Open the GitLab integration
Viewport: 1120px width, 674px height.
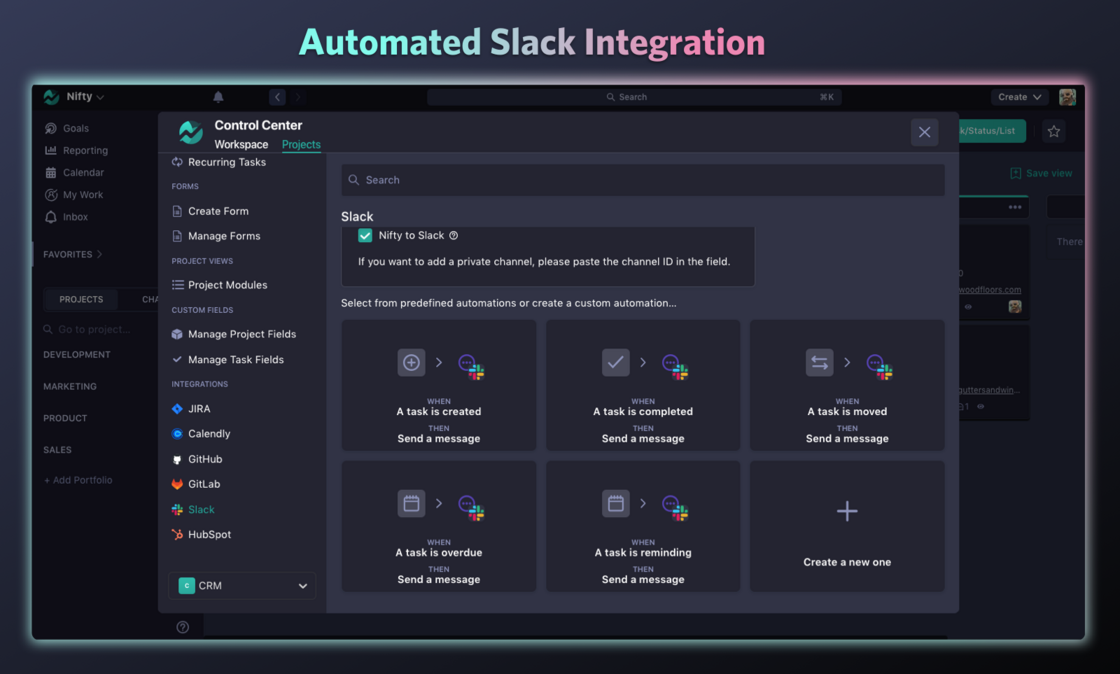coord(203,484)
